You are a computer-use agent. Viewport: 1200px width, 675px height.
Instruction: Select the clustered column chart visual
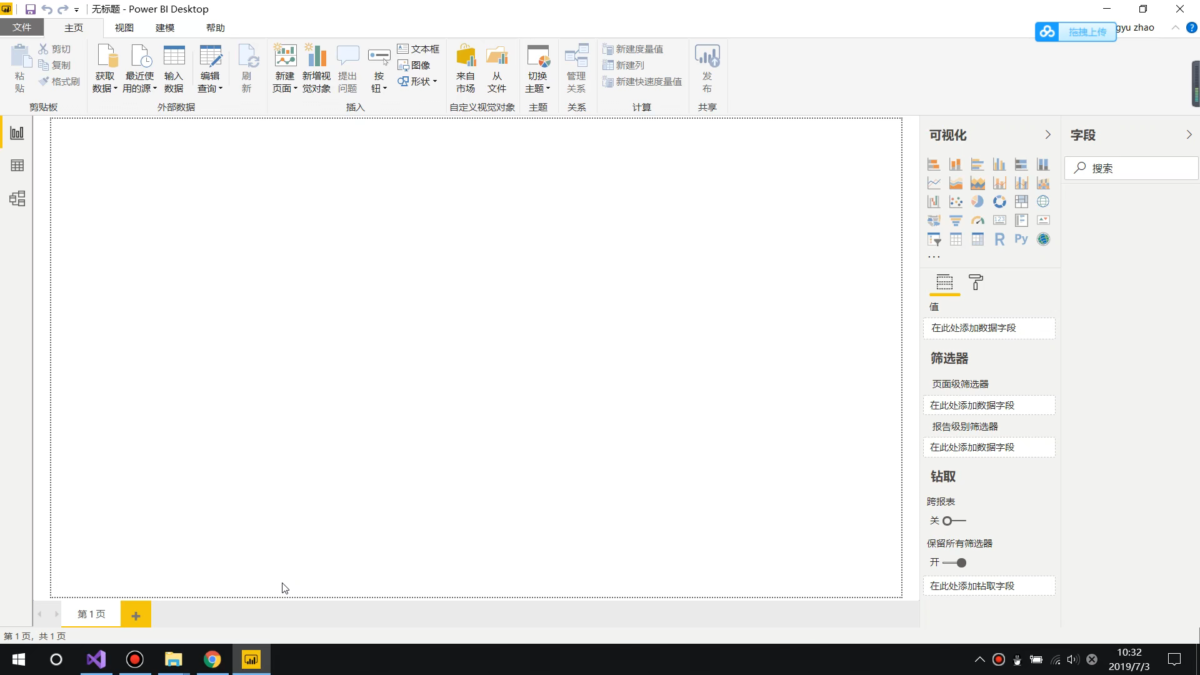pyautogui.click(x=999, y=164)
